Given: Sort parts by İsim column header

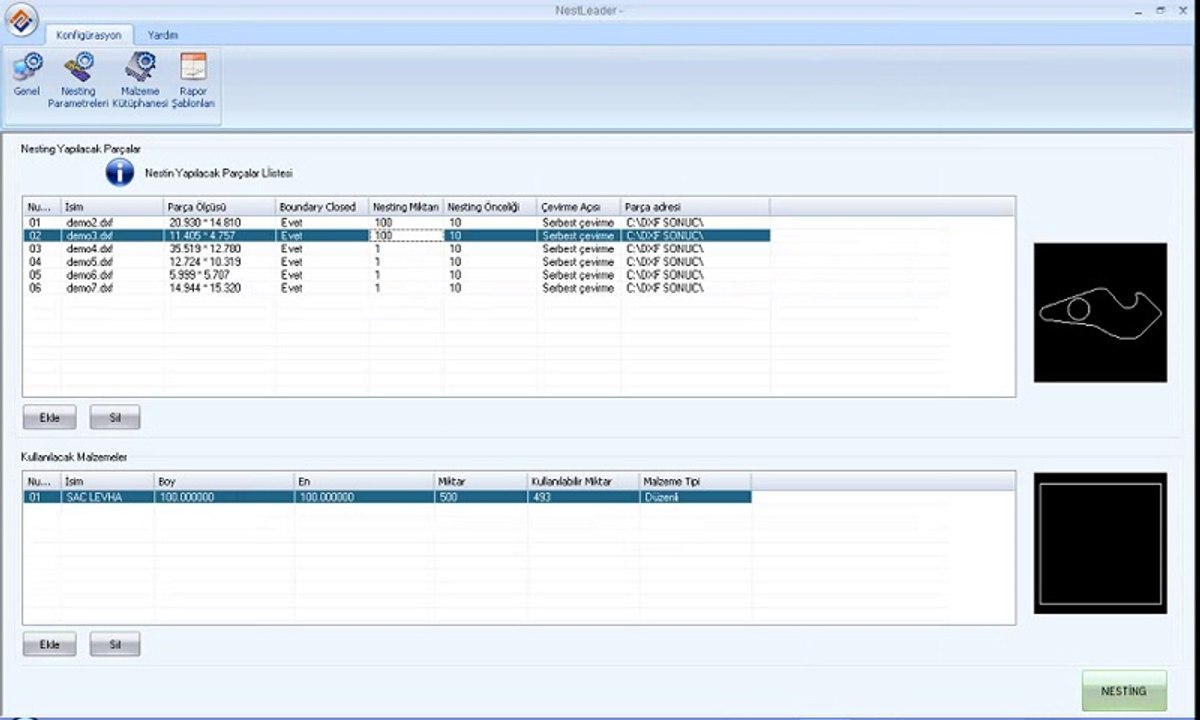Looking at the screenshot, I should (113, 207).
